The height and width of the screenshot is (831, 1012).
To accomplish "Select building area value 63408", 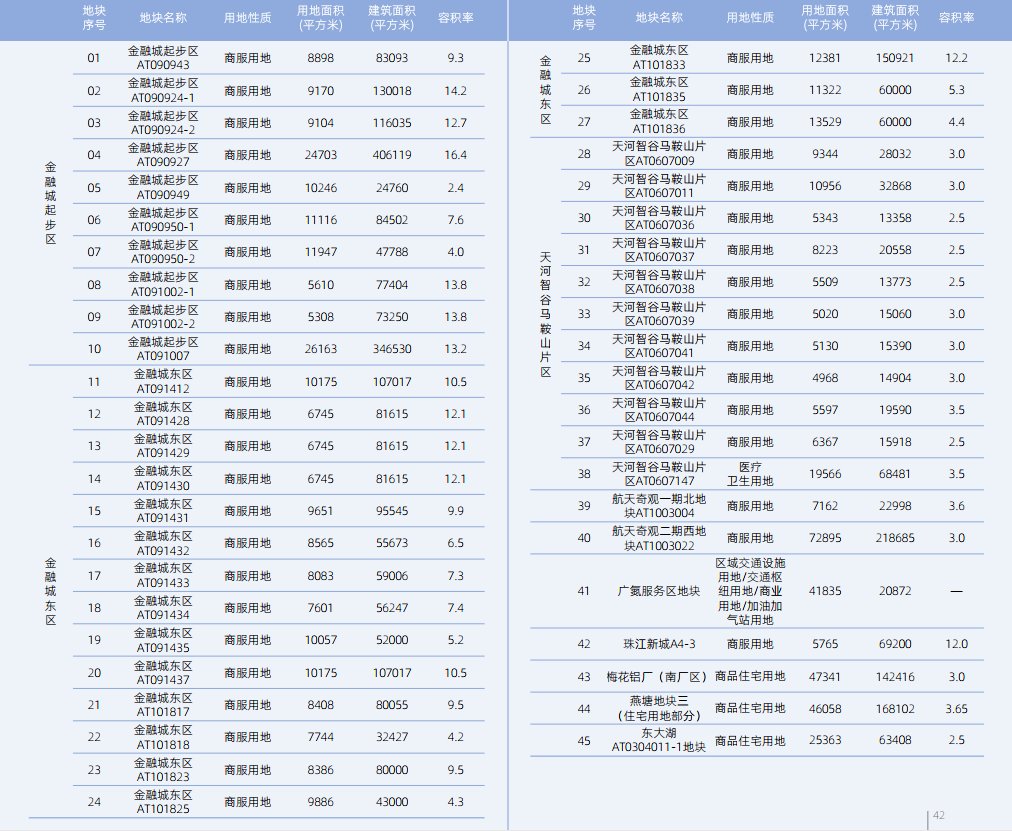I will [895, 740].
